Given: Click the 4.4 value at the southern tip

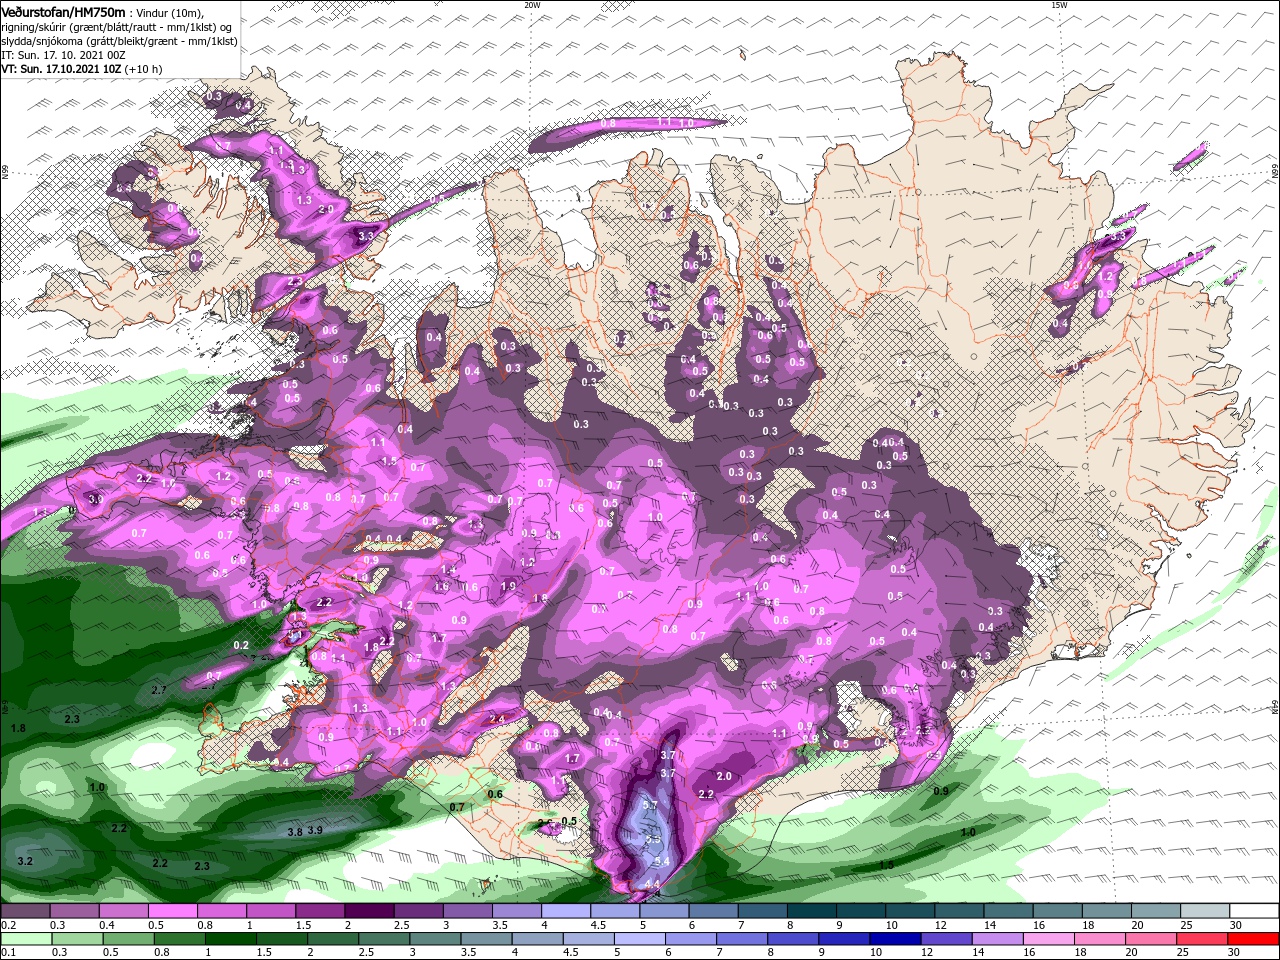Looking at the screenshot, I should pos(653,885).
